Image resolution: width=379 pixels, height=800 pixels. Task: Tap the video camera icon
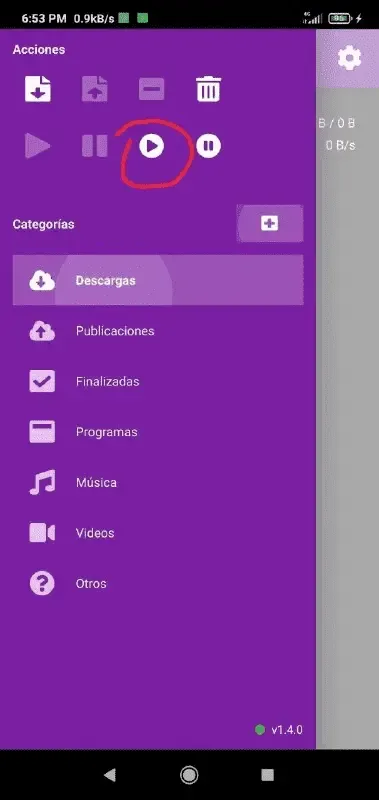(x=42, y=533)
